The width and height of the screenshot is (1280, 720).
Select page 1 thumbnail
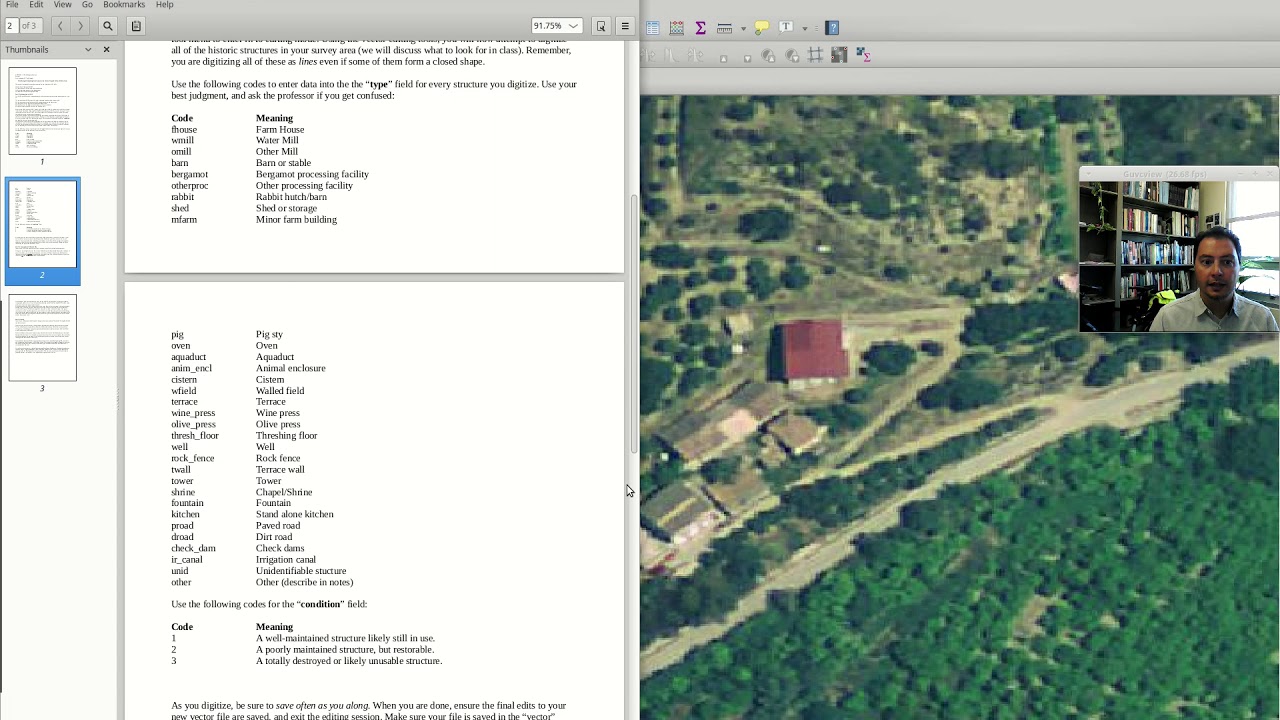point(42,111)
